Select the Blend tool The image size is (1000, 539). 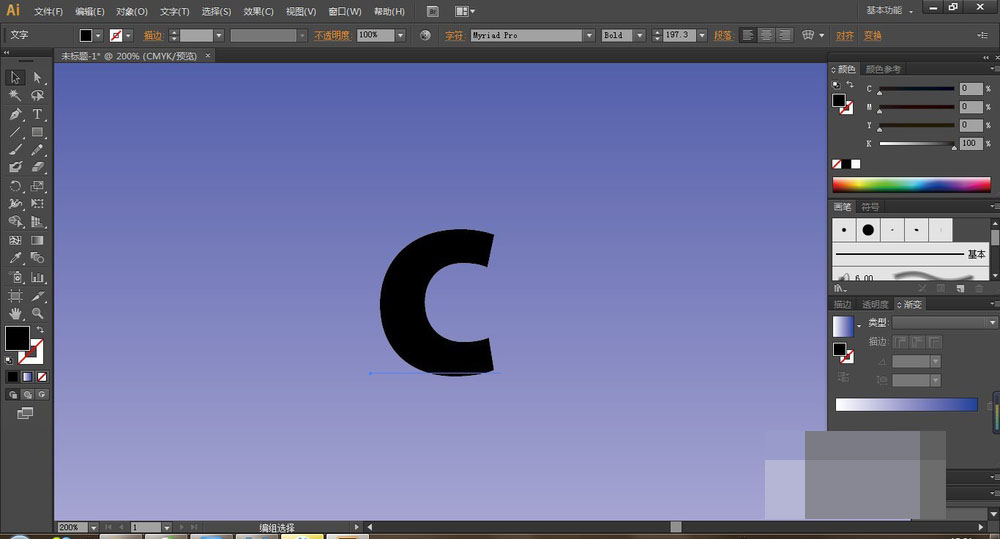pos(37,258)
